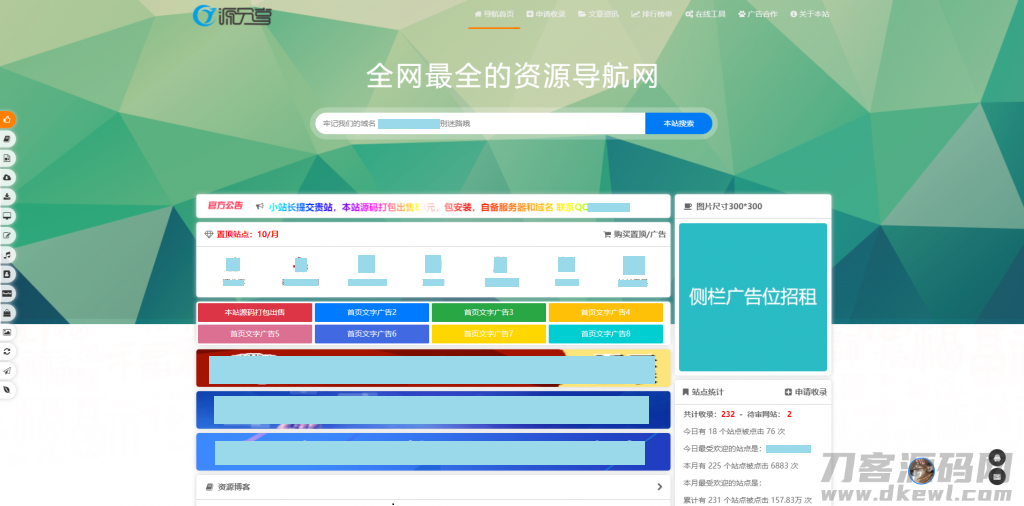Click the cloud icon in left sidebar
Screen dimensions: 1024x506
click(7, 177)
